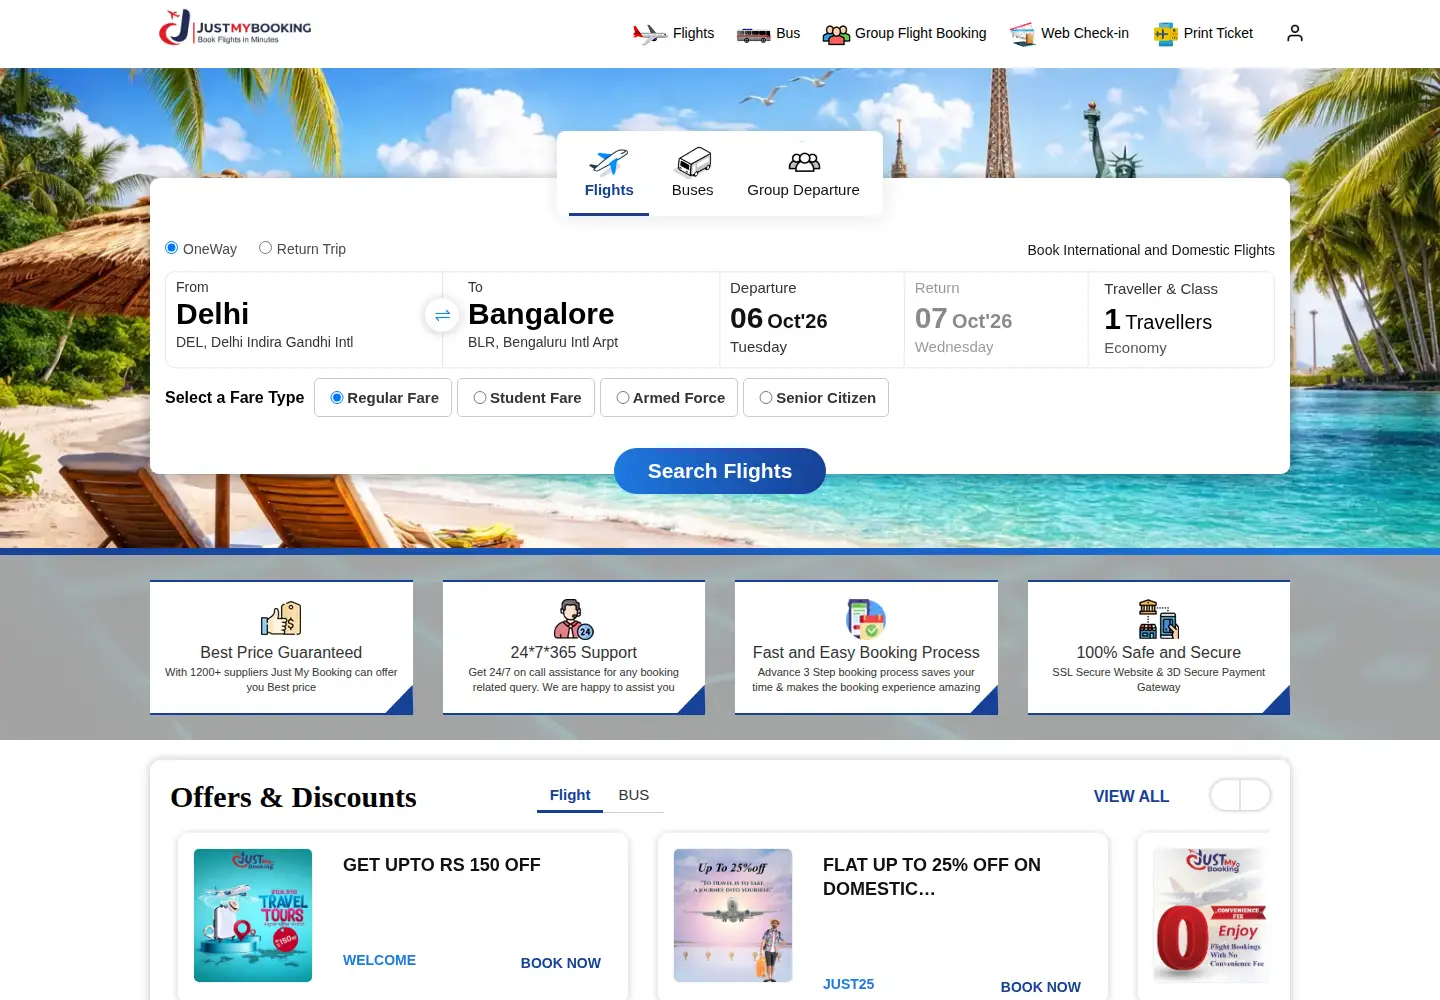Switch to the Flights search tab

tap(609, 174)
